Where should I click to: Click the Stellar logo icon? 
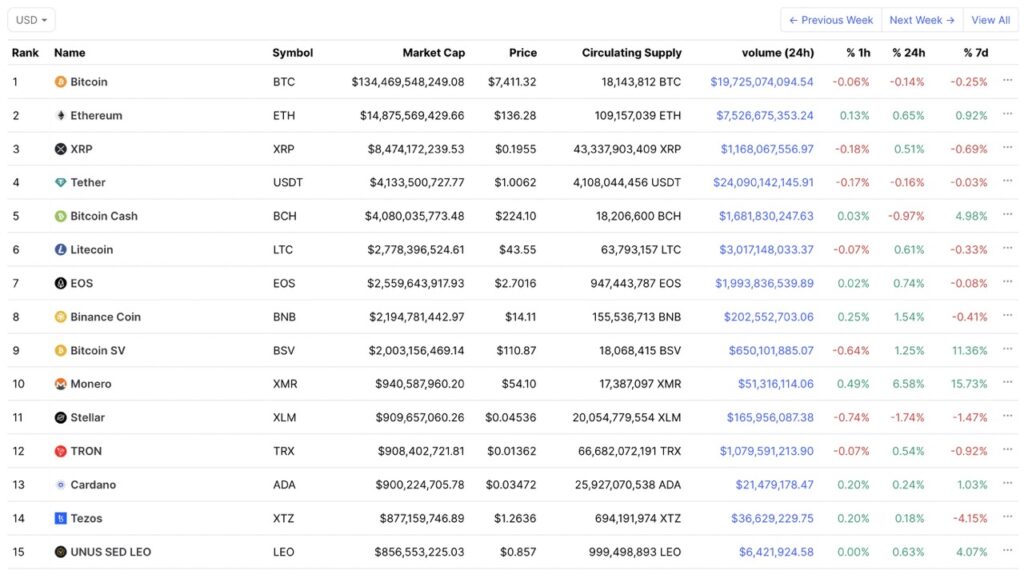click(x=60, y=417)
